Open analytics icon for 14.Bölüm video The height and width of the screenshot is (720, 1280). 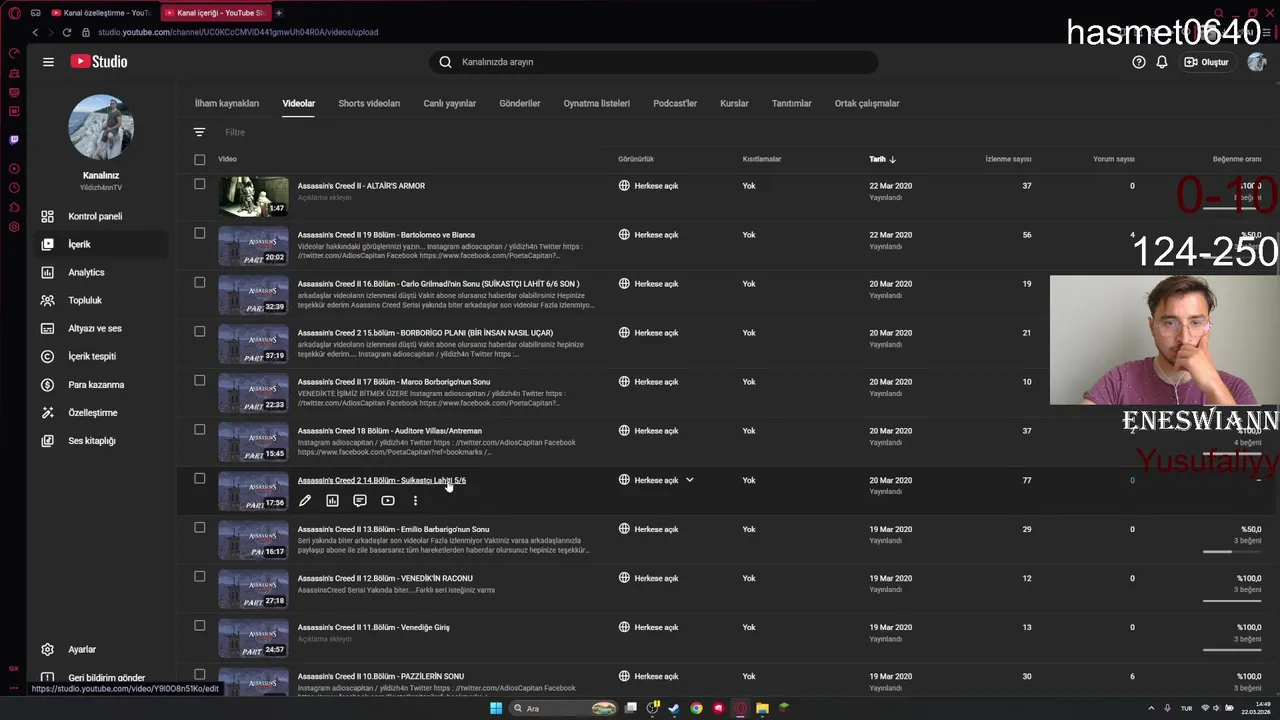coord(332,501)
